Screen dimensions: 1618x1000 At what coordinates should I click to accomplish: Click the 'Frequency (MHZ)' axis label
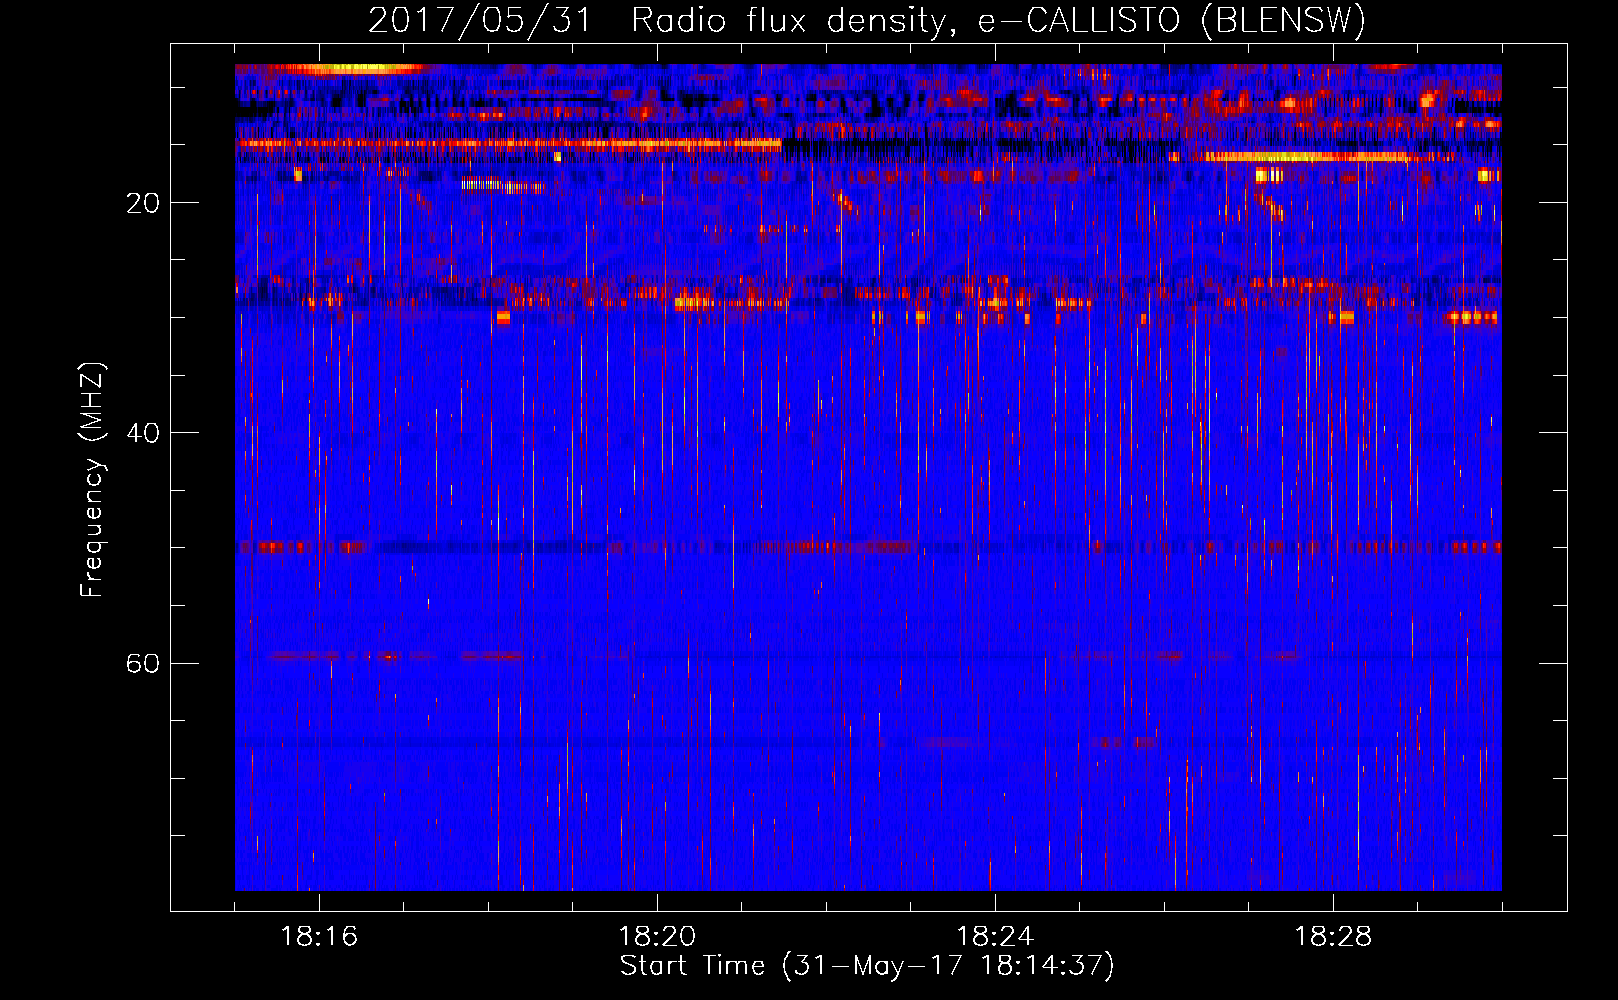click(x=92, y=480)
